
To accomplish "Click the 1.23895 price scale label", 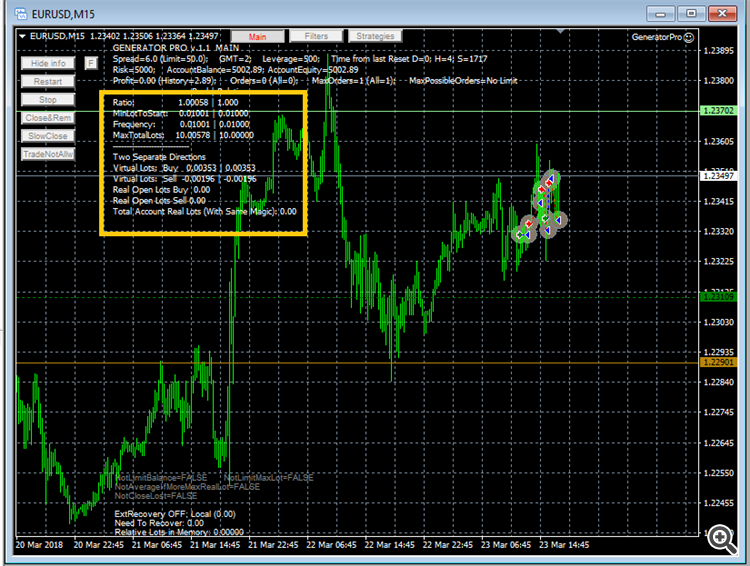I will tap(718, 51).
